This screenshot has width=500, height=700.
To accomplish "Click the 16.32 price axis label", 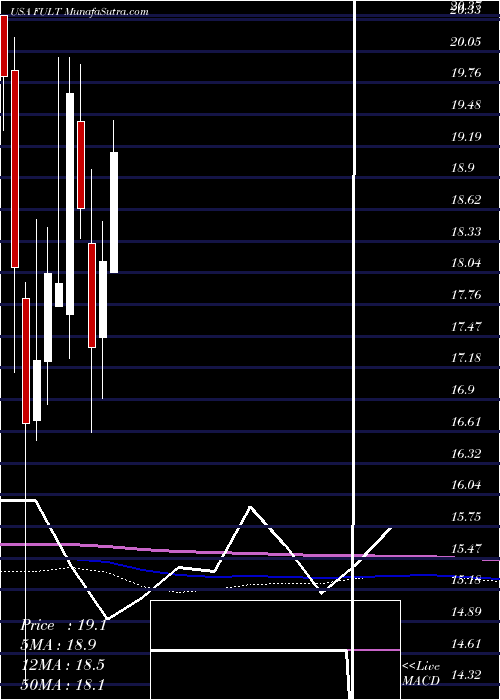I will 466,453.
